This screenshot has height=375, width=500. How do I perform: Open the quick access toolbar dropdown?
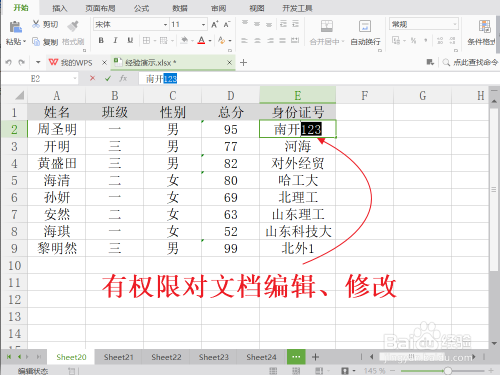coord(38,62)
